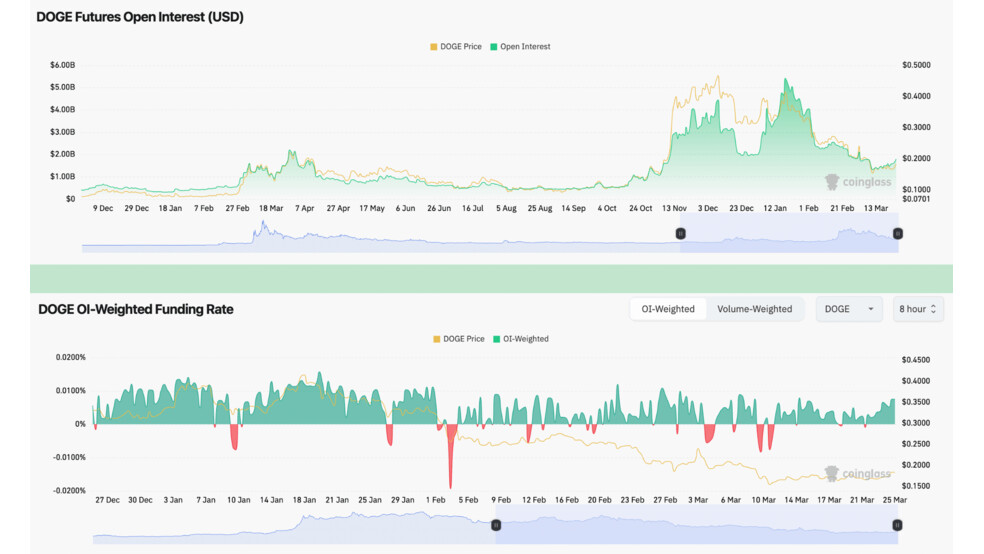Image resolution: width=984 pixels, height=554 pixels.
Task: Grab right range handle of Funding Rate navigator
Action: coord(897,525)
